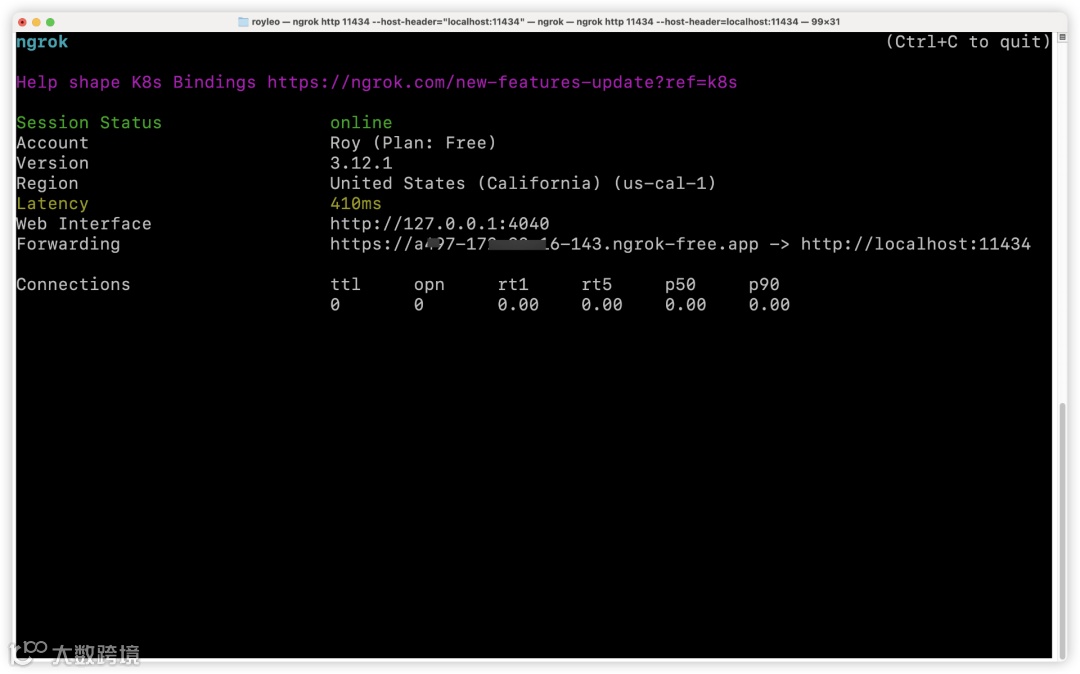Click the 'Latency' label
1080x674 pixels.
(52, 204)
